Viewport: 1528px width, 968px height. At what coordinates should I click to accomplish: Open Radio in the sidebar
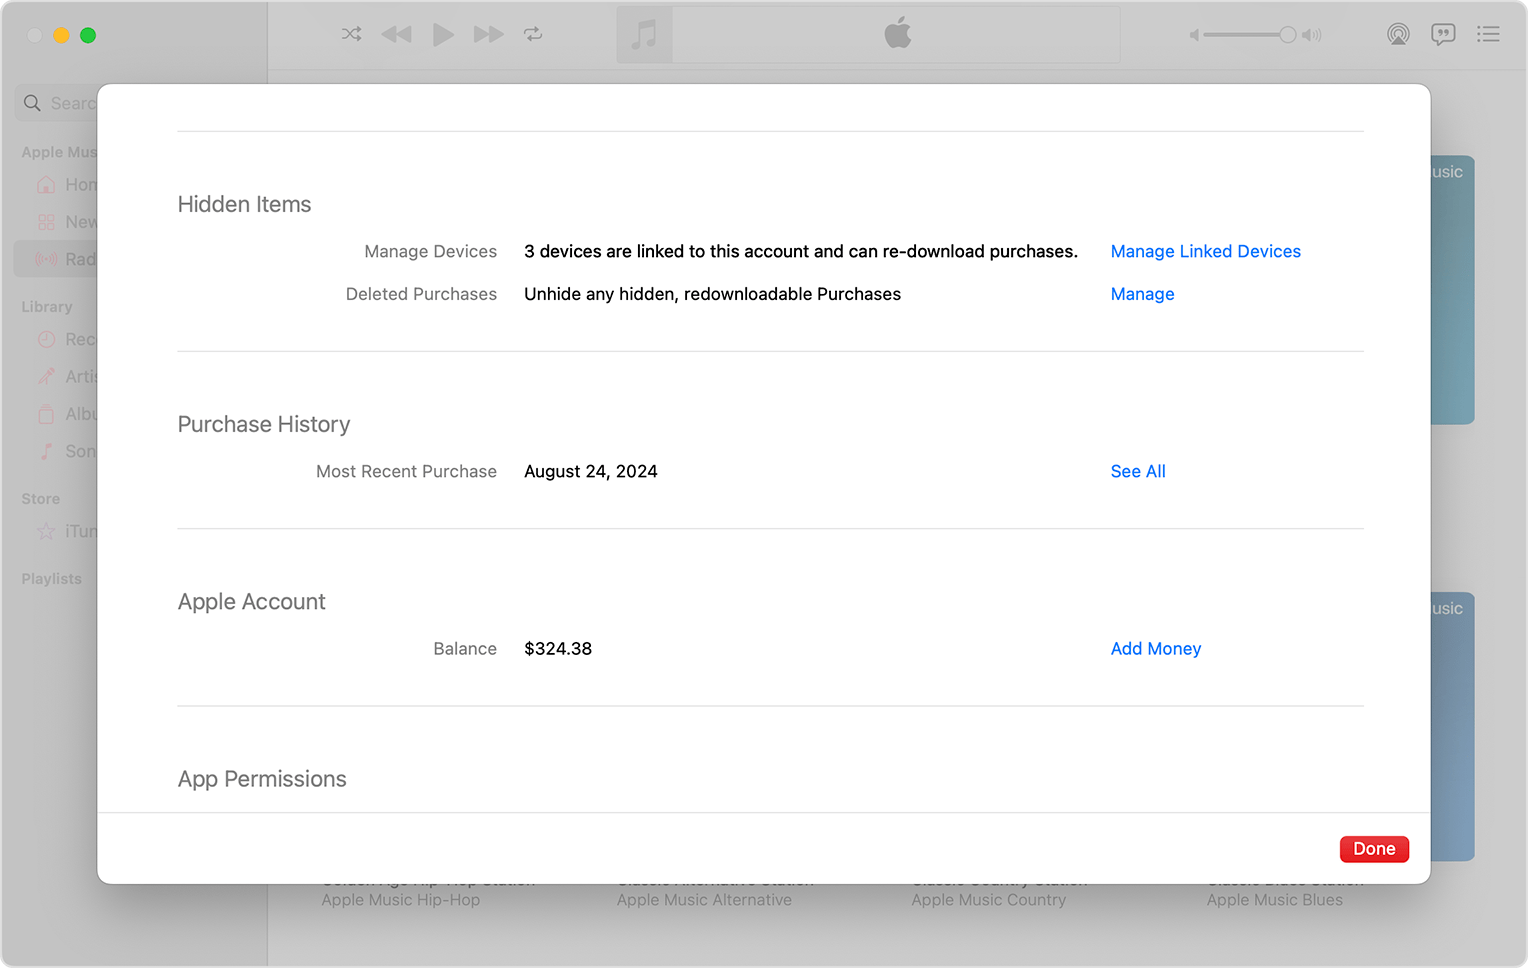coord(80,258)
